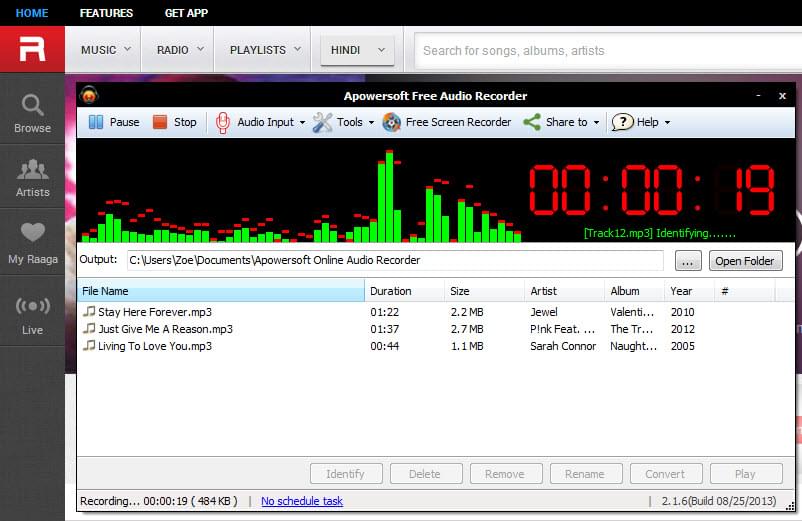This screenshot has height=521, width=802.
Task: Pause the current audio recording
Action: pyautogui.click(x=113, y=122)
